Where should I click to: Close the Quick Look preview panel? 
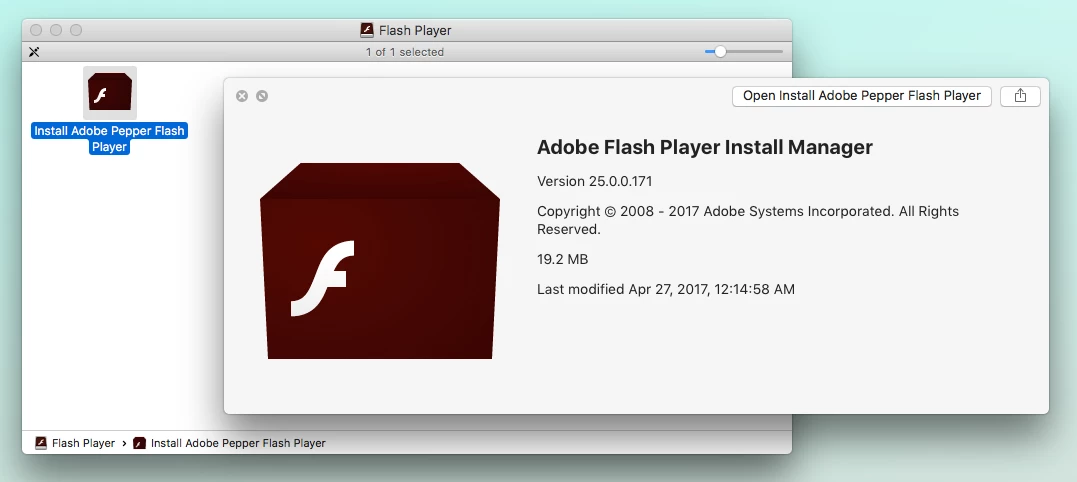(242, 96)
